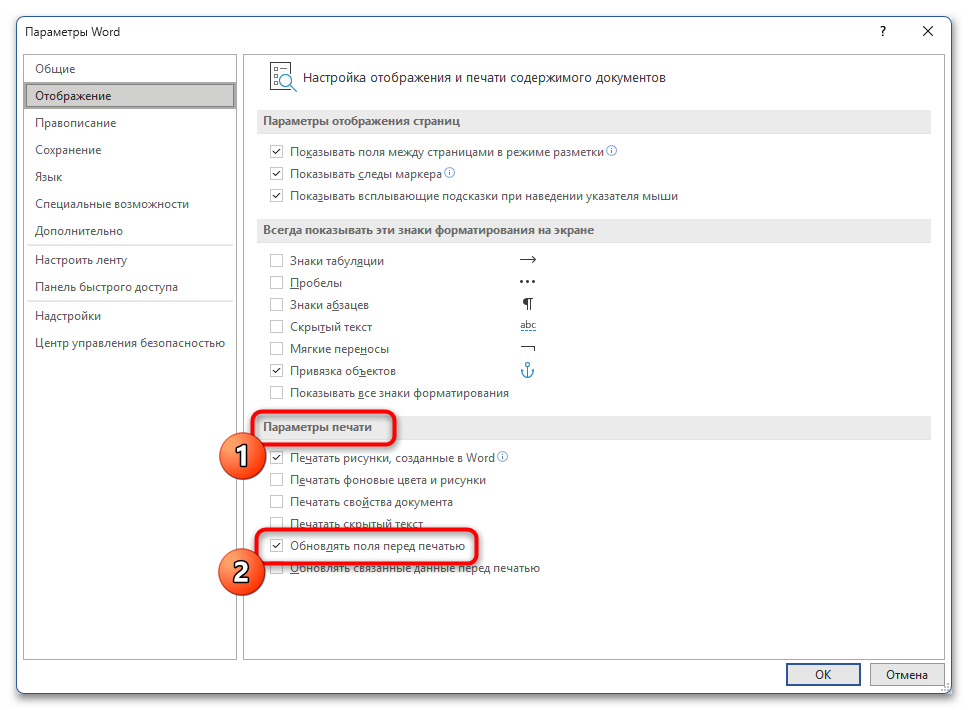968x710 pixels.
Task: Click the 'Отмена' button
Action: point(907,675)
